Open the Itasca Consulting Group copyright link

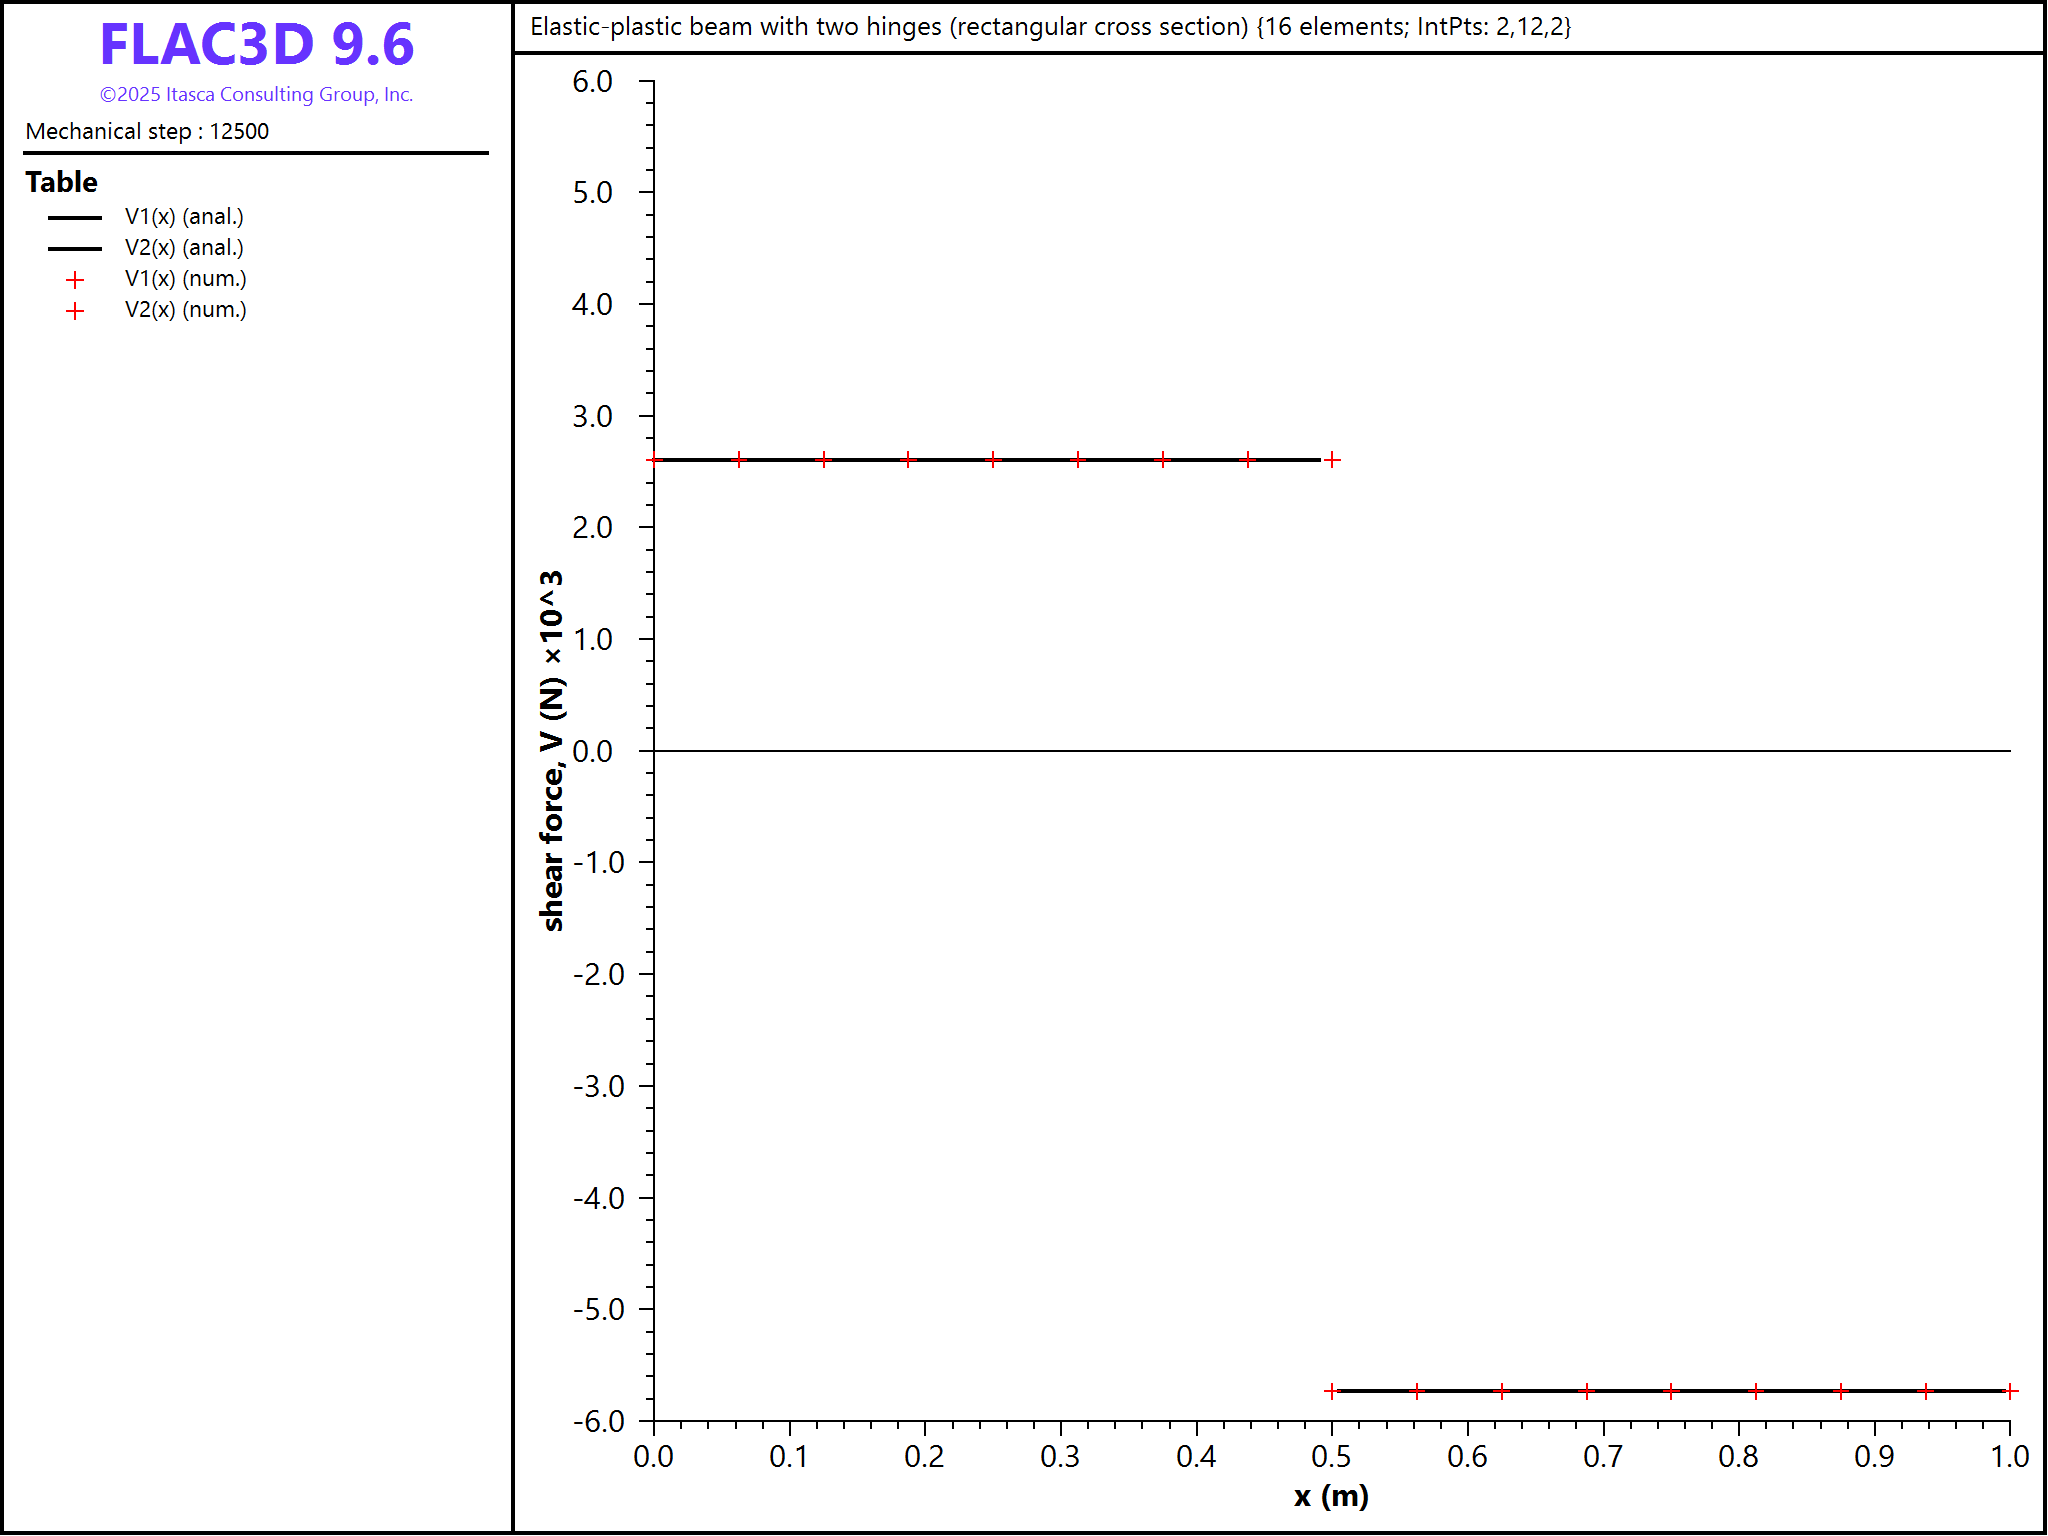coord(256,95)
